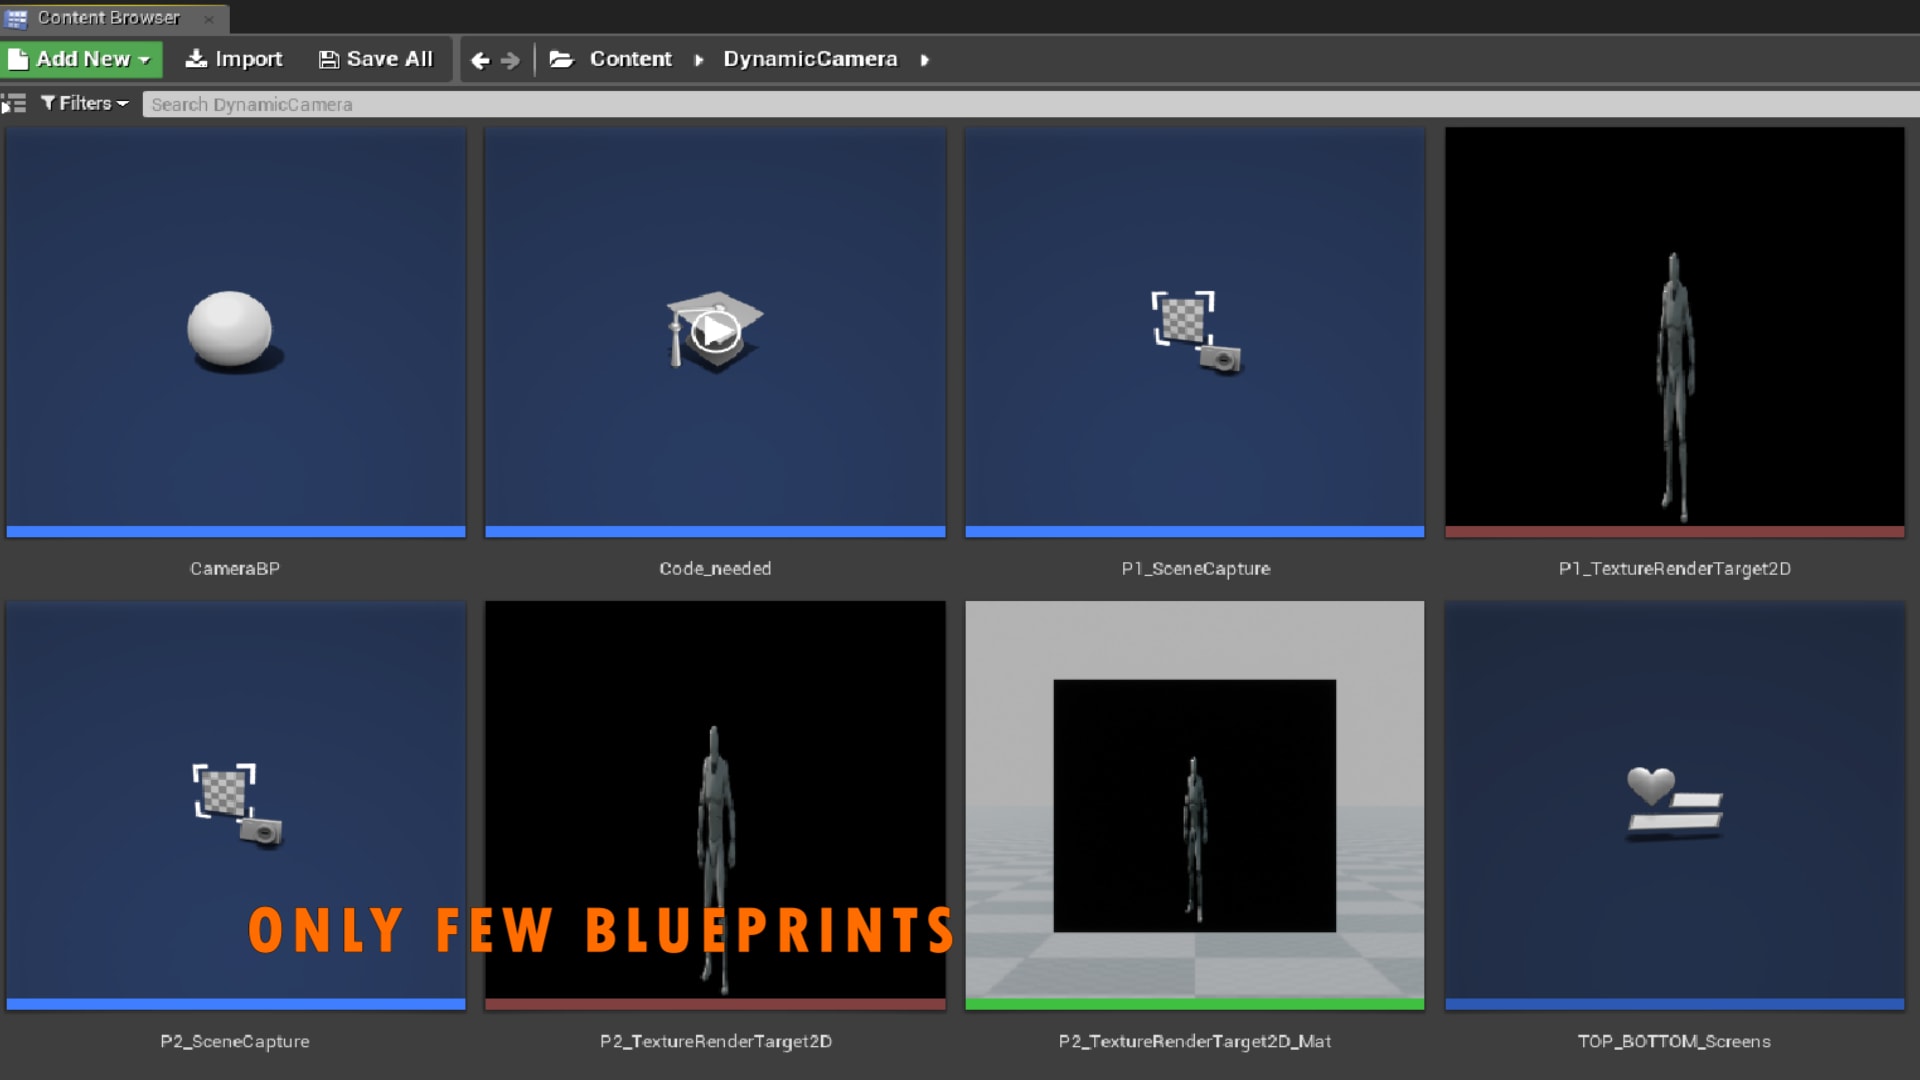Click the forward navigation arrow
This screenshot has width=1920, height=1080.
(x=512, y=59)
